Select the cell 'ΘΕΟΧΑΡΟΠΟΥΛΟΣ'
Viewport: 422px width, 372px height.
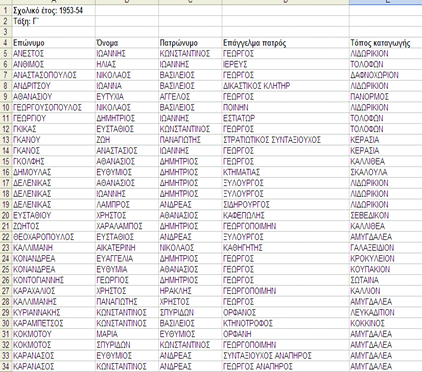coord(53,237)
